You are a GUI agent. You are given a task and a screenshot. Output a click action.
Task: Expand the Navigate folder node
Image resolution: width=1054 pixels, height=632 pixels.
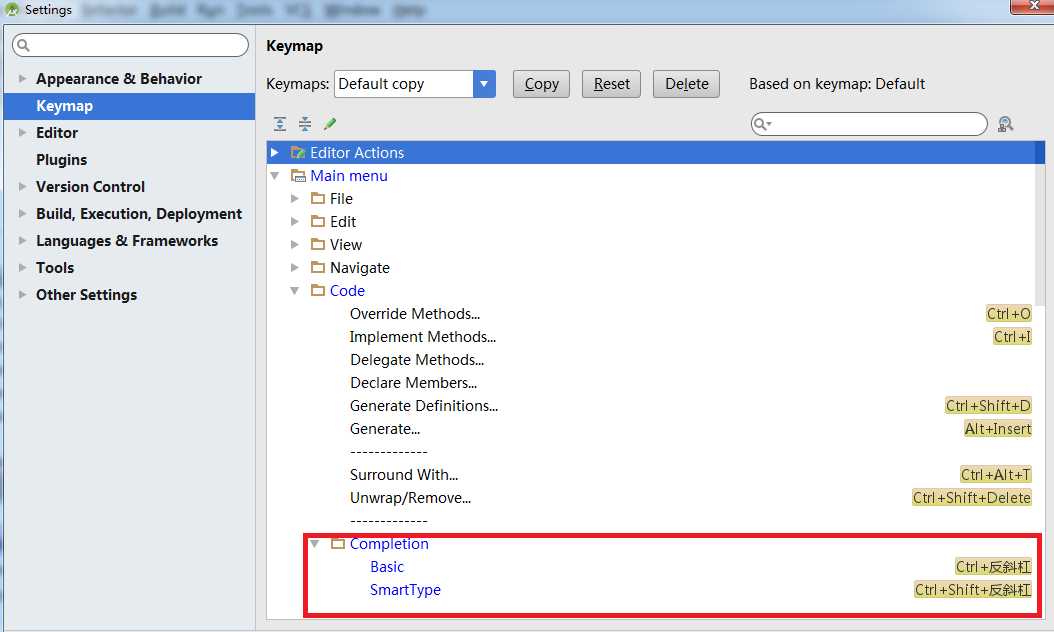click(x=294, y=268)
